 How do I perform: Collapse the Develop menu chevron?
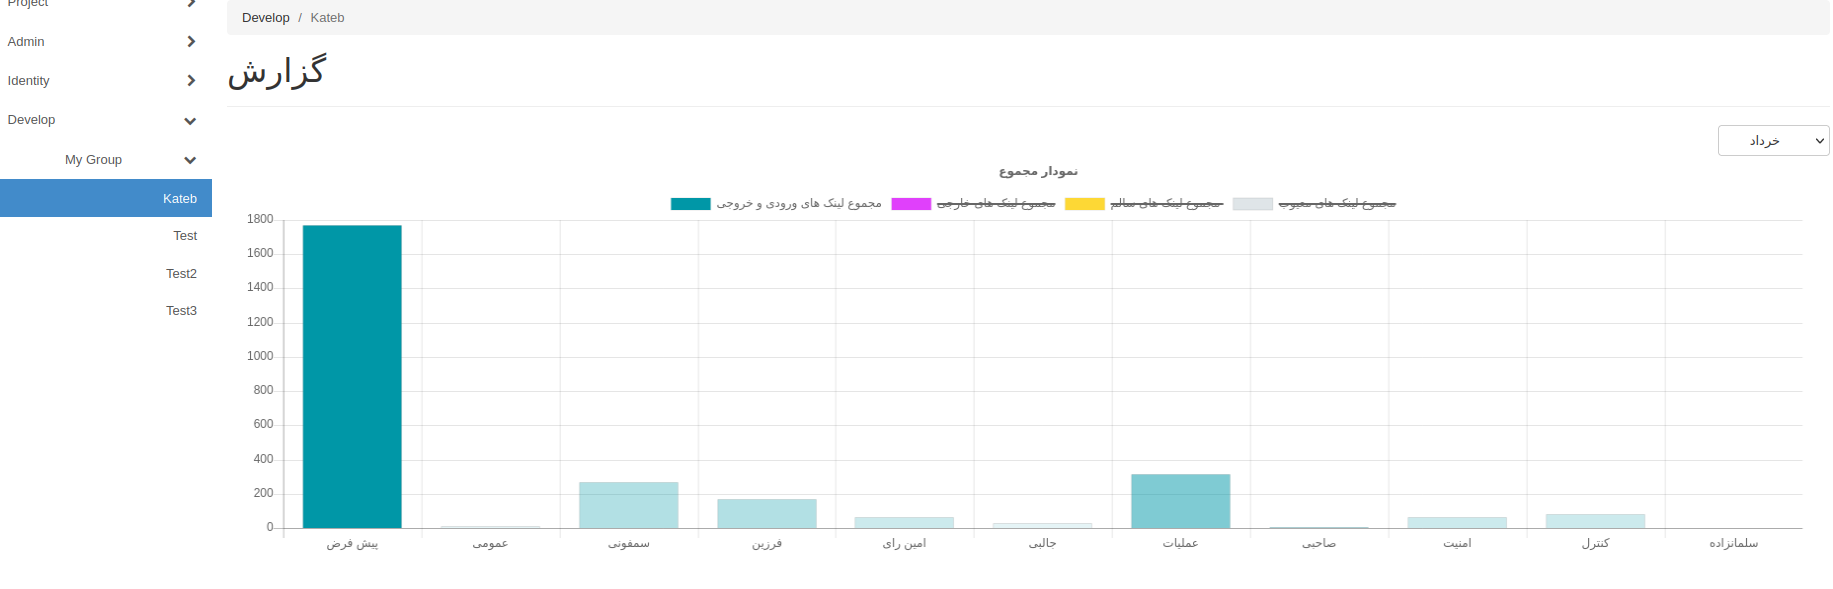[190, 120]
